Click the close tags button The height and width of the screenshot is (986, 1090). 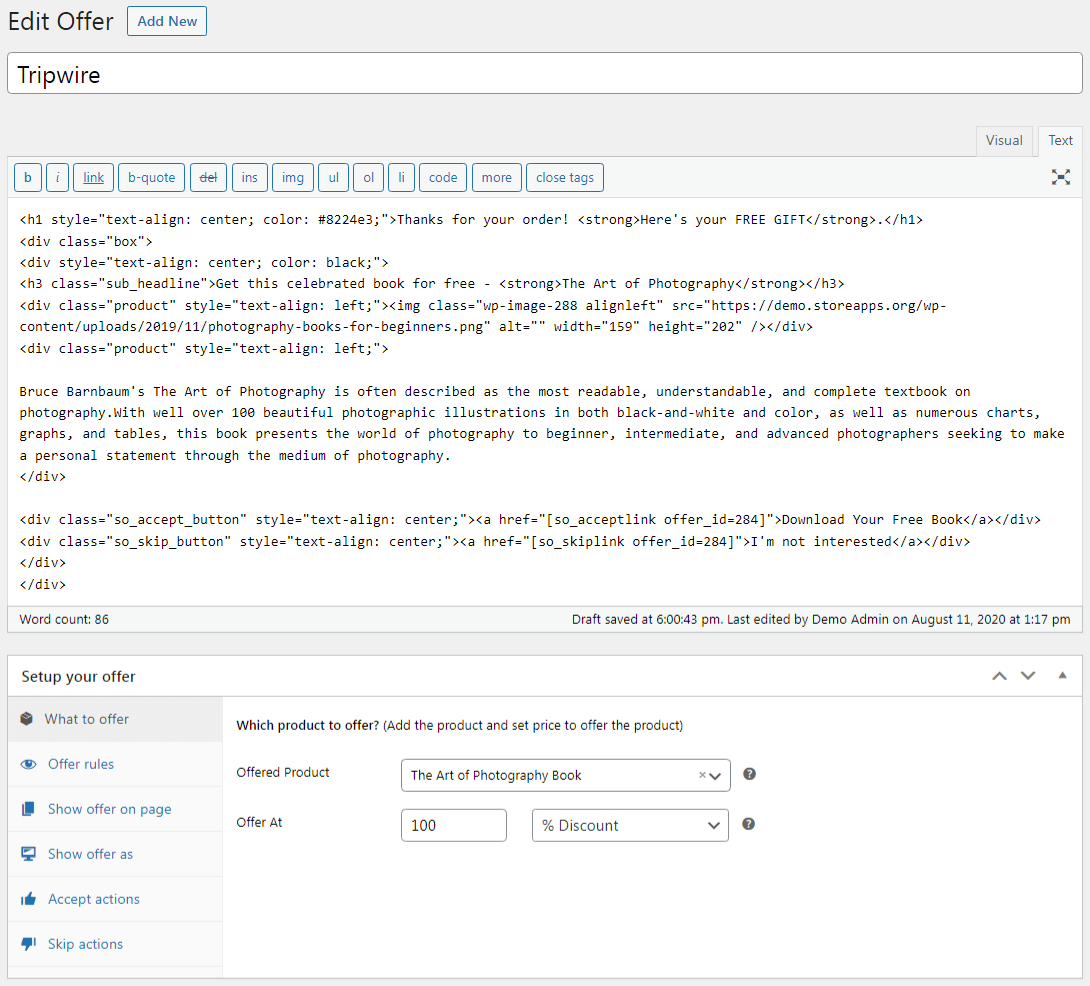coord(564,177)
